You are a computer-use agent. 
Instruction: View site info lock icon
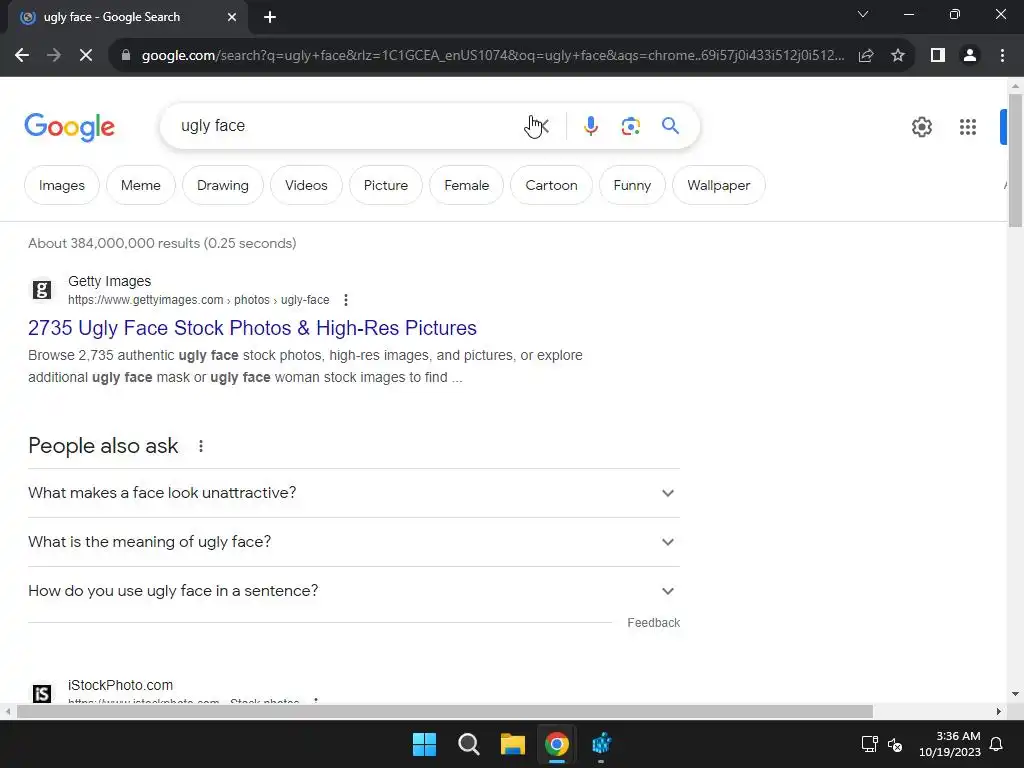pyautogui.click(x=126, y=56)
